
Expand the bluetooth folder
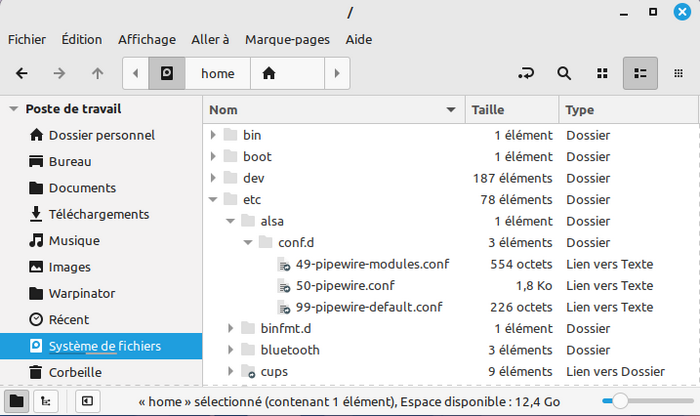[231, 350]
